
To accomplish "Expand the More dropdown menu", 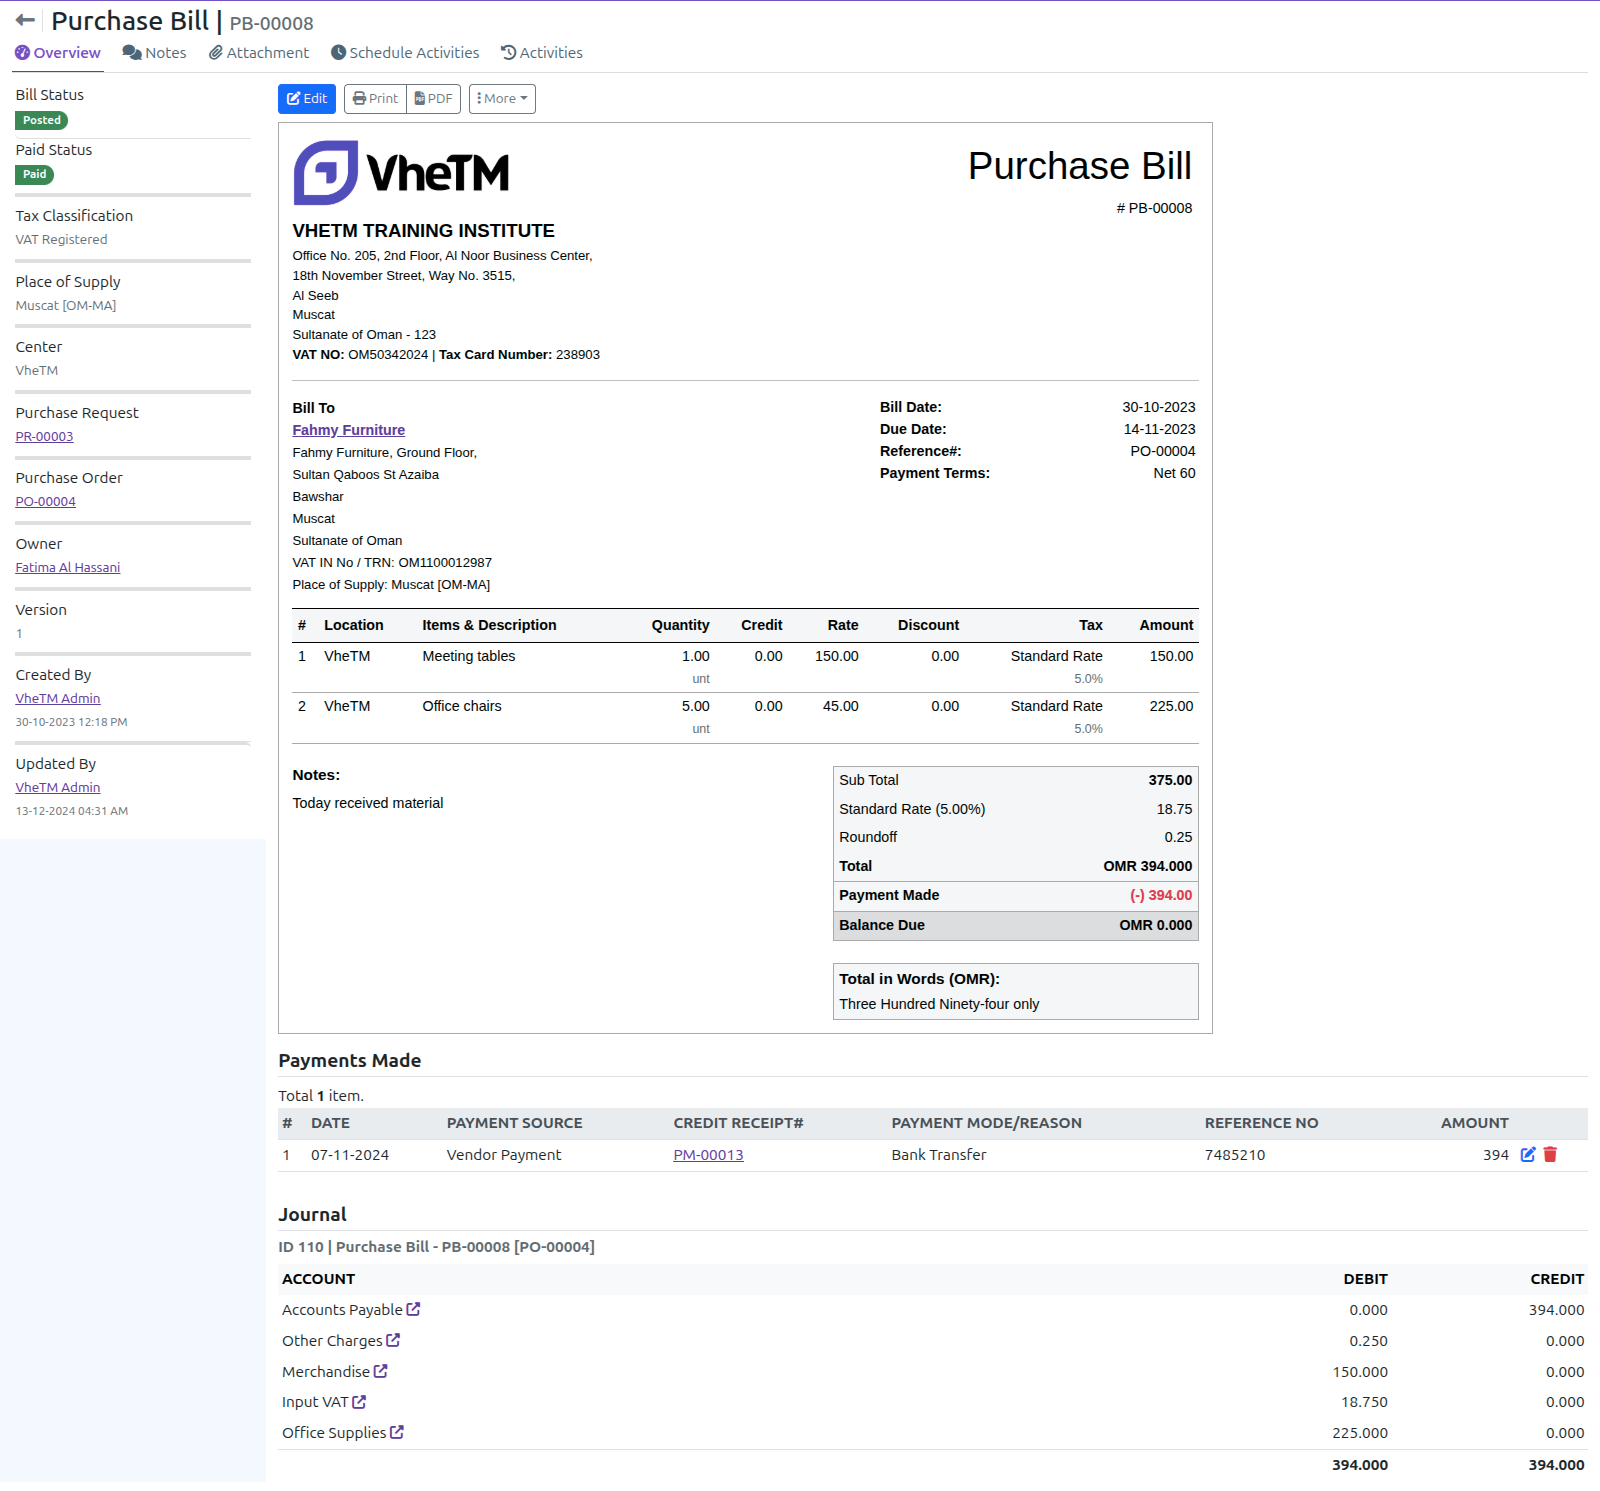I will point(502,99).
